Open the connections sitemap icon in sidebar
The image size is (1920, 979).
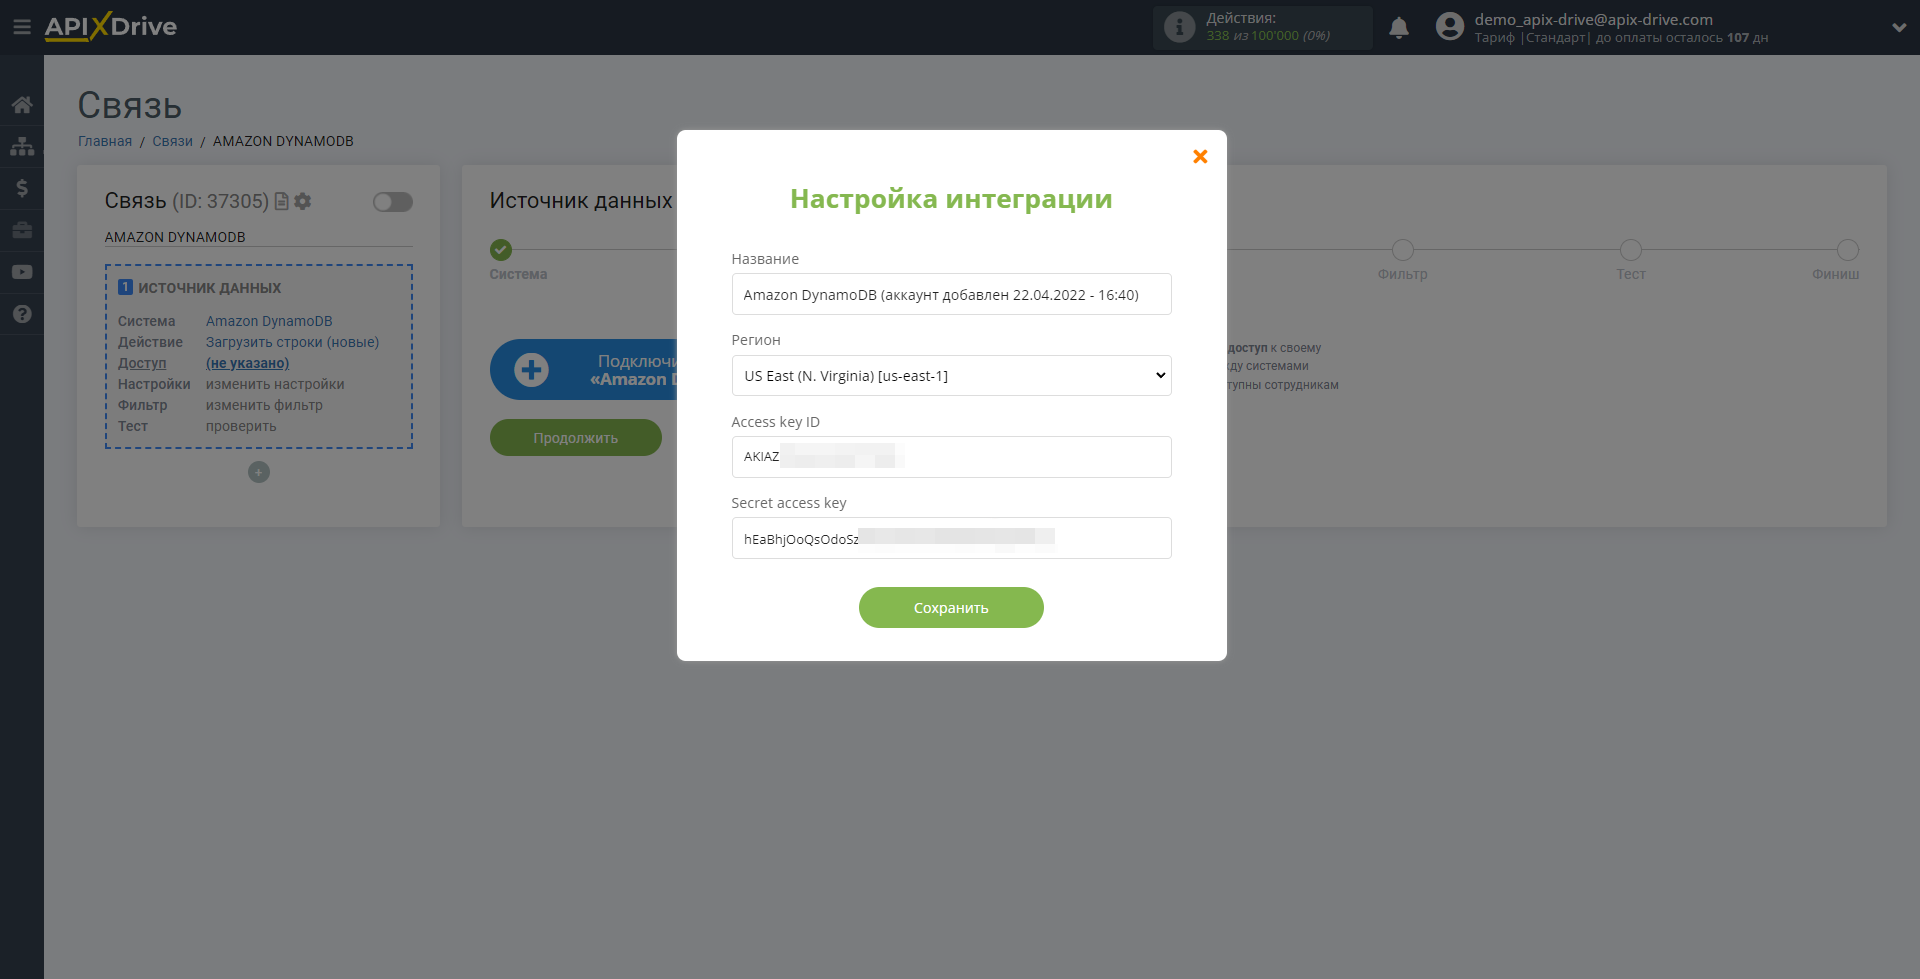22,146
